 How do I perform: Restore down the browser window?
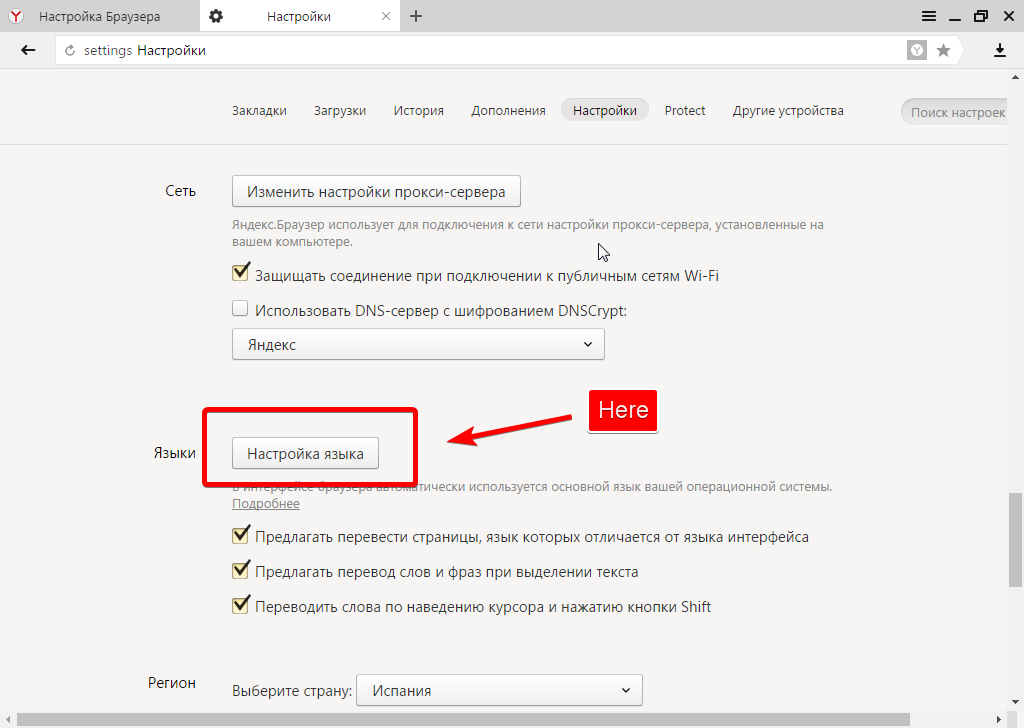(981, 16)
